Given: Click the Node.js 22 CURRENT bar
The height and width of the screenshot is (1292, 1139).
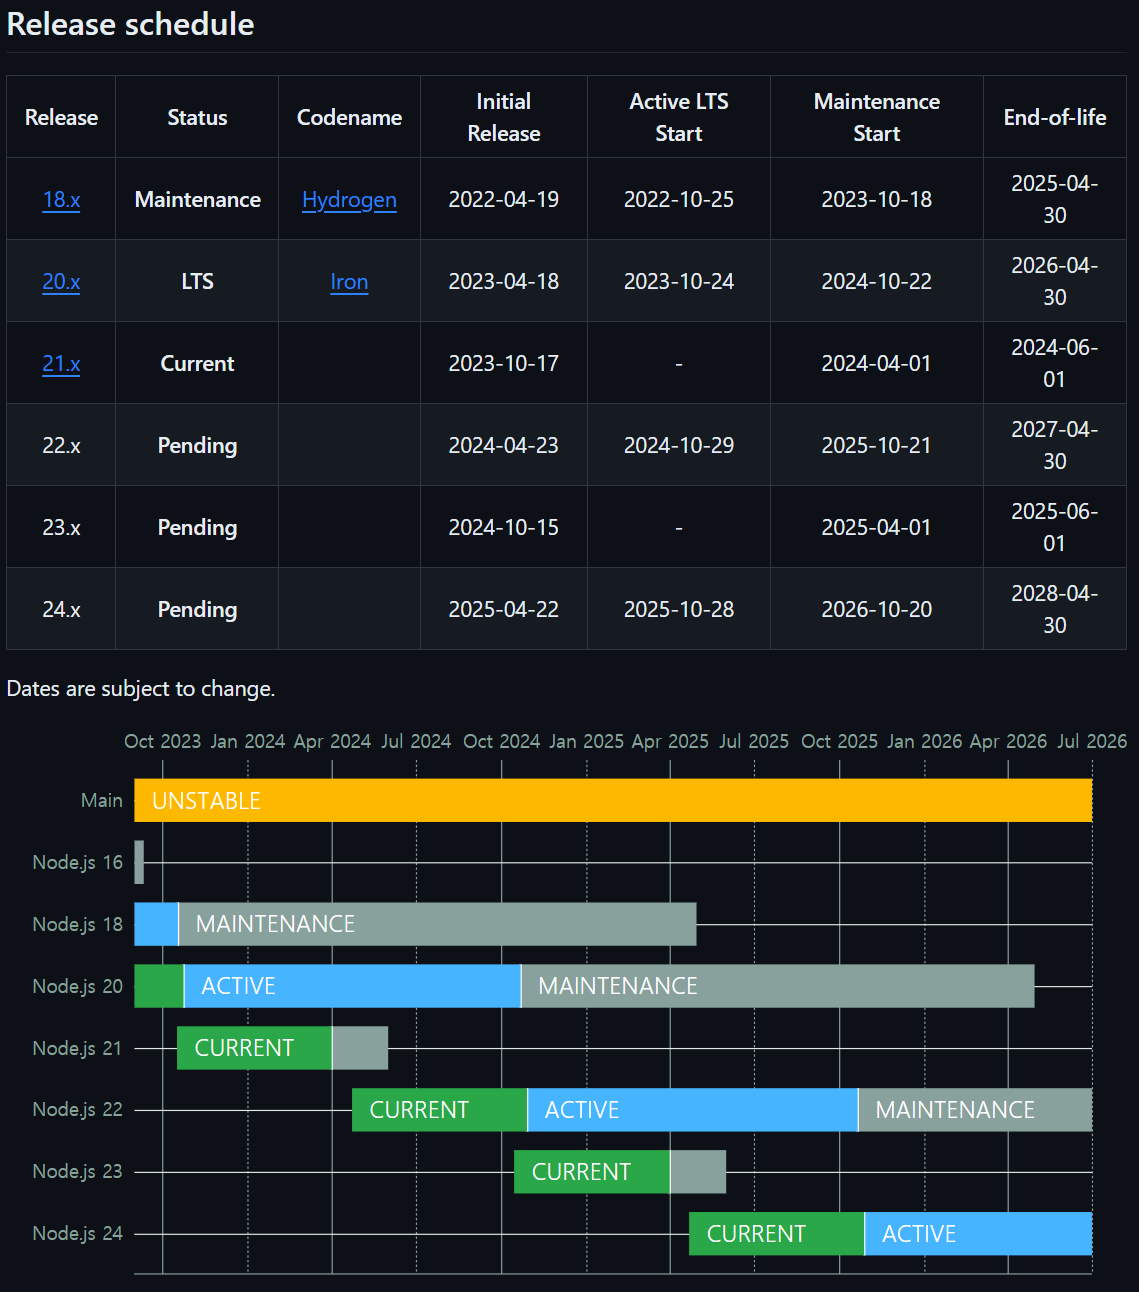Looking at the screenshot, I should (439, 1110).
